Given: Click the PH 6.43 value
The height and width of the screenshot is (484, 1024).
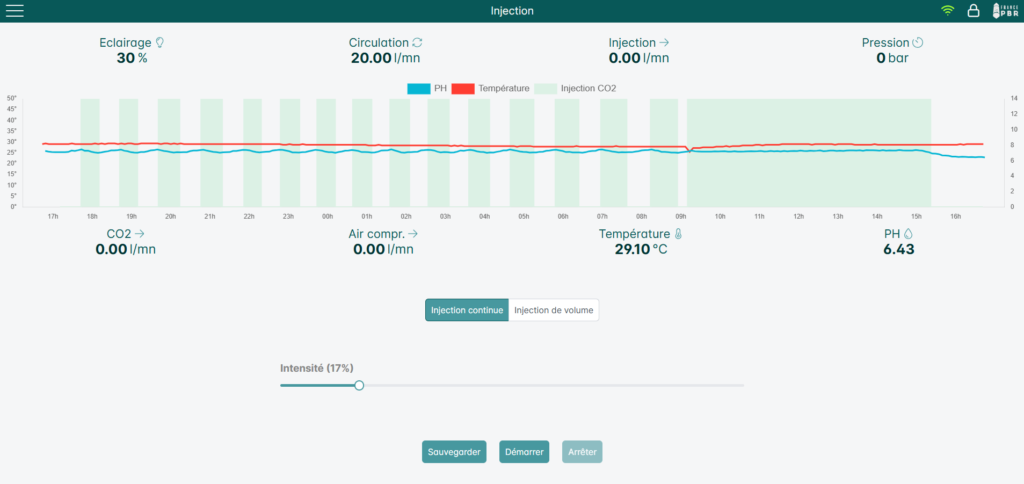Looking at the screenshot, I should (899, 250).
